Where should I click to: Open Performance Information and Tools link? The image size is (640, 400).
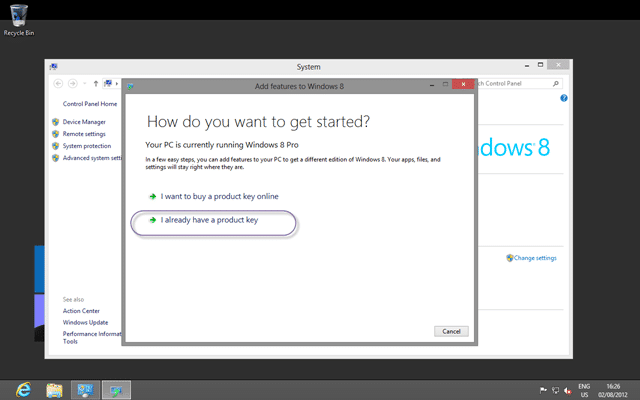[x=92, y=338]
